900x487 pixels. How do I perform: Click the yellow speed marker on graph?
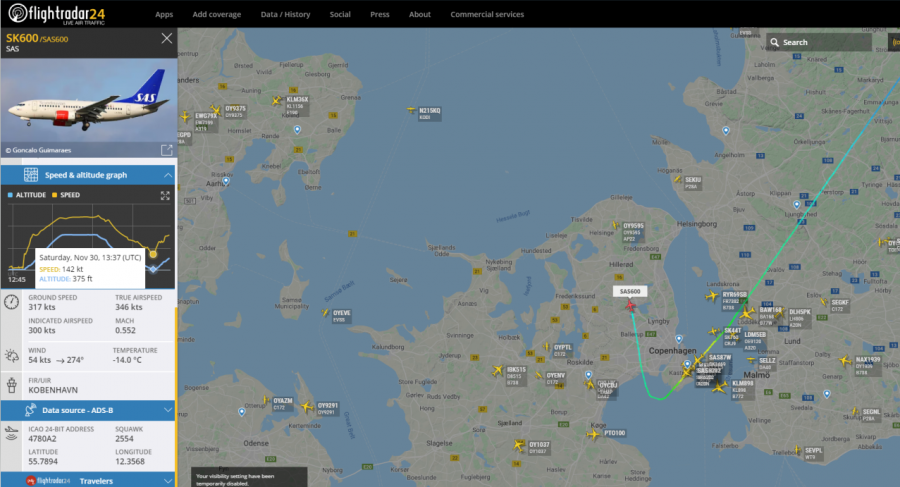click(x=153, y=254)
